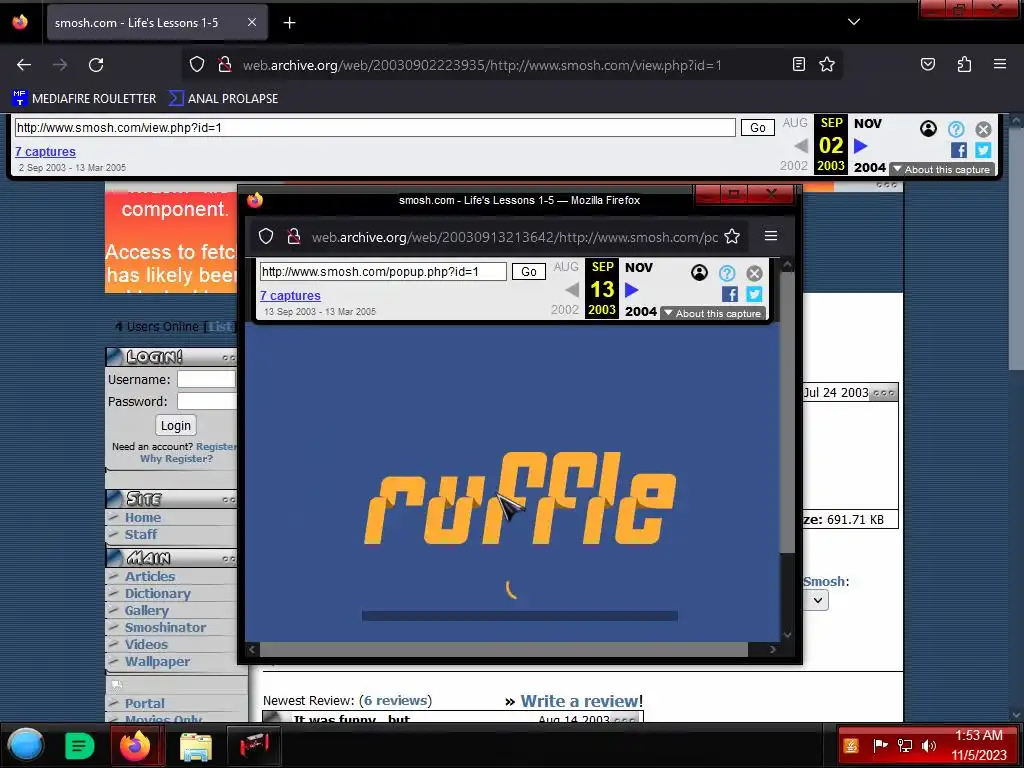Click next capture arrow in main Wayback toolbar
Image resolution: width=1024 pixels, height=768 pixels.
pyautogui.click(x=861, y=146)
